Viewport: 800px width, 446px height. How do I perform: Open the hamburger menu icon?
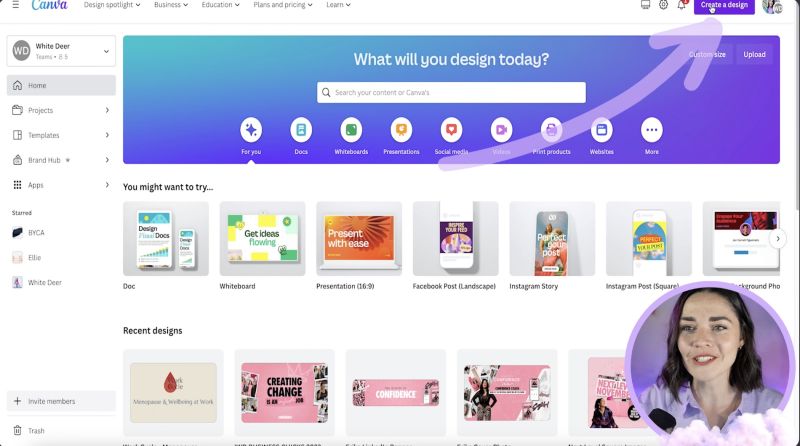point(16,5)
